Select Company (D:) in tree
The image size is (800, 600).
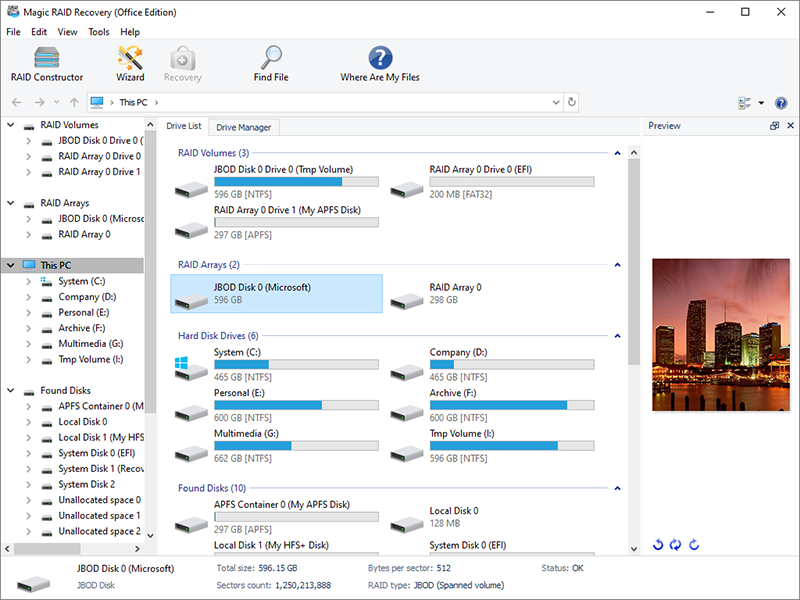(x=87, y=297)
